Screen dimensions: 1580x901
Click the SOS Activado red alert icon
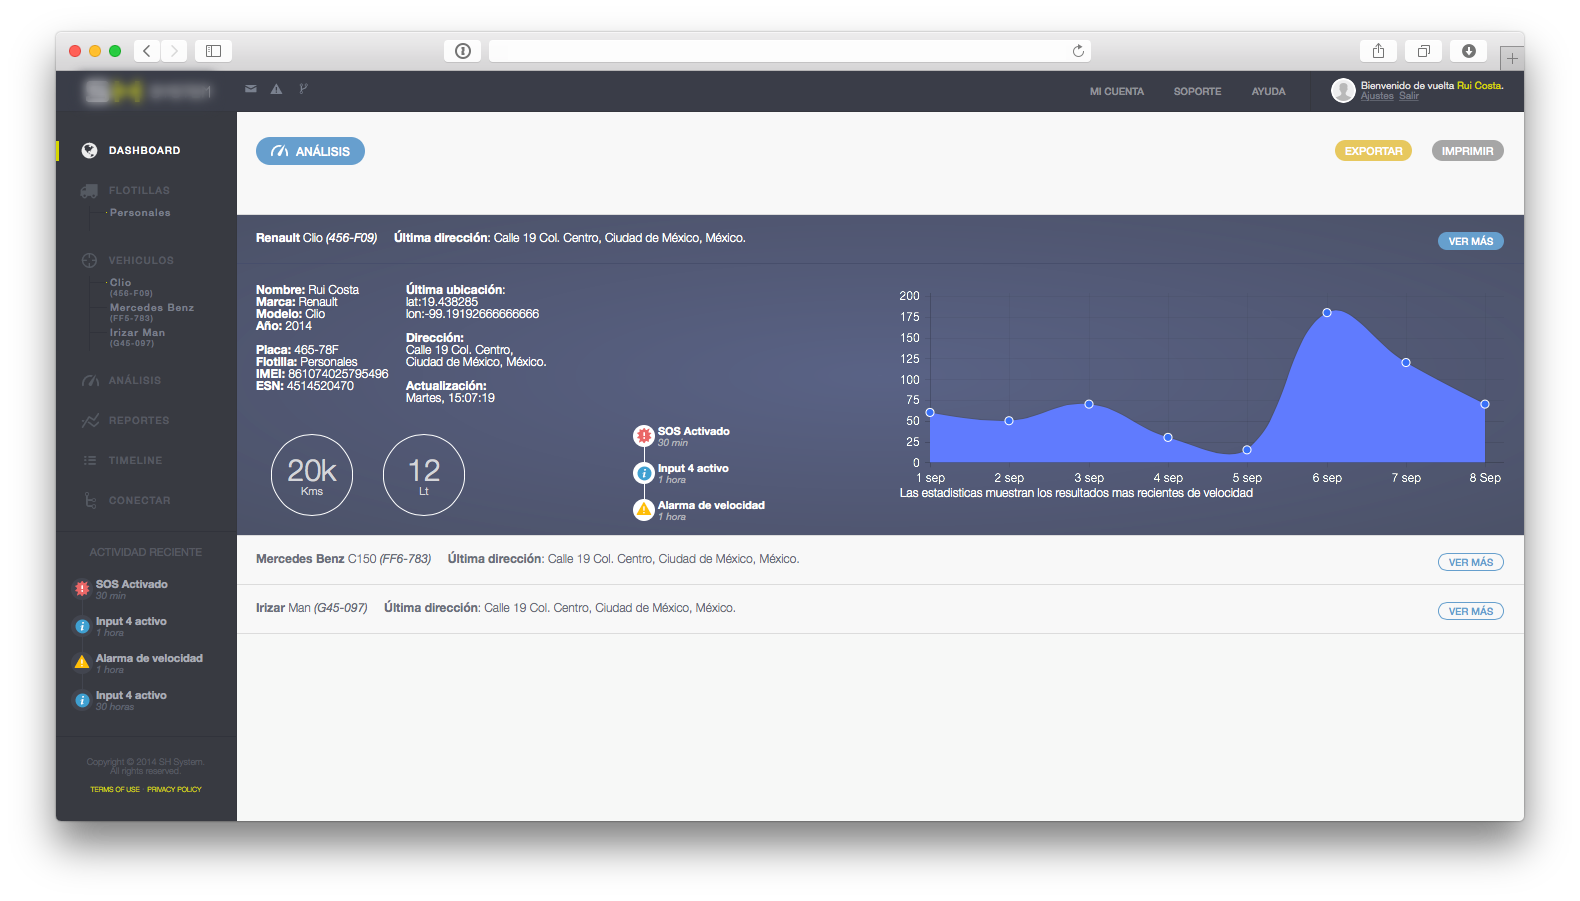[644, 436]
